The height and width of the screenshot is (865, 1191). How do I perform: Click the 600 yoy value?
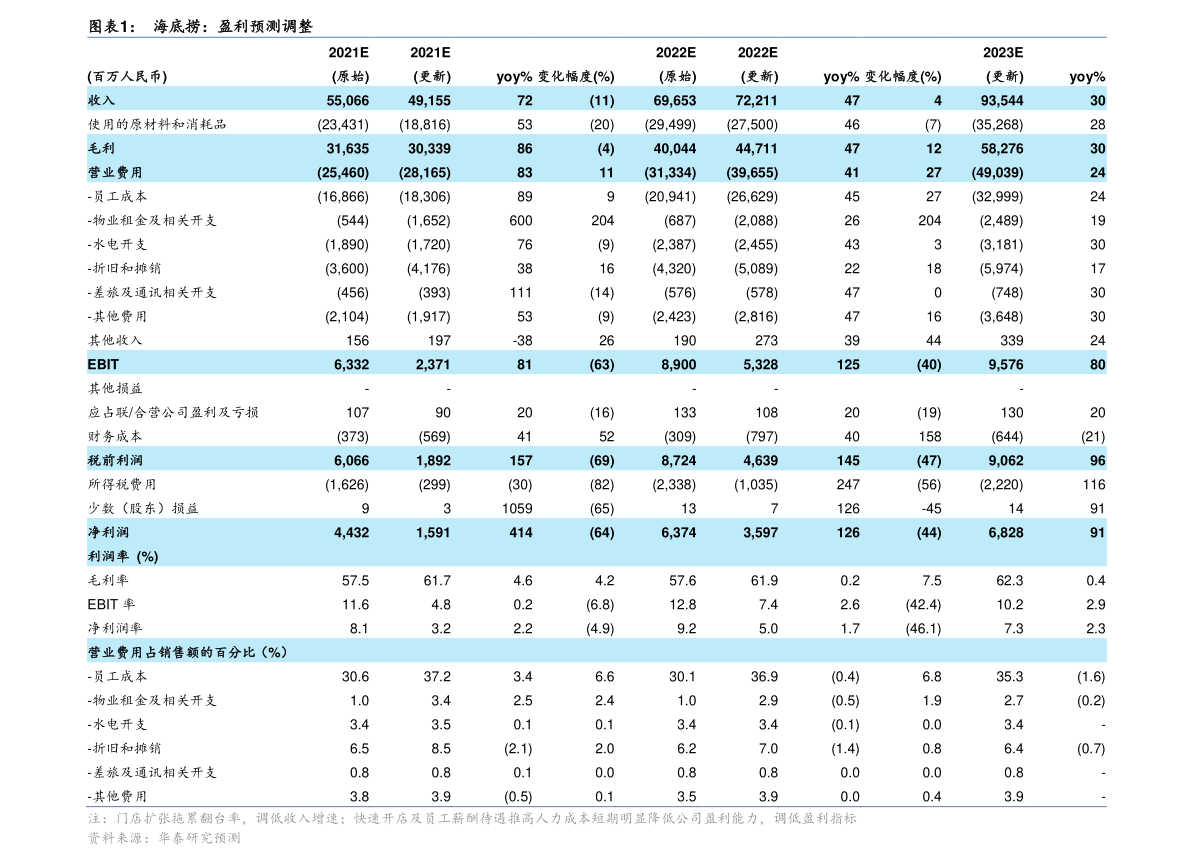[521, 220]
